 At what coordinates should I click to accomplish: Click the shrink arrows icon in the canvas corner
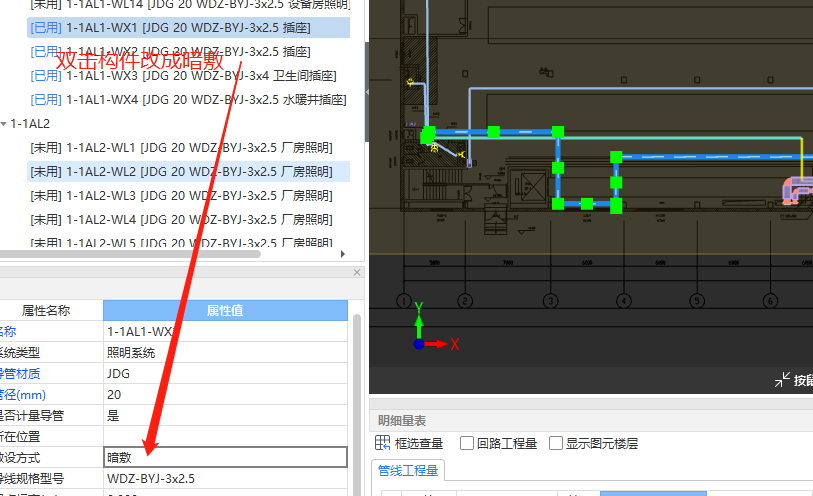pos(782,380)
